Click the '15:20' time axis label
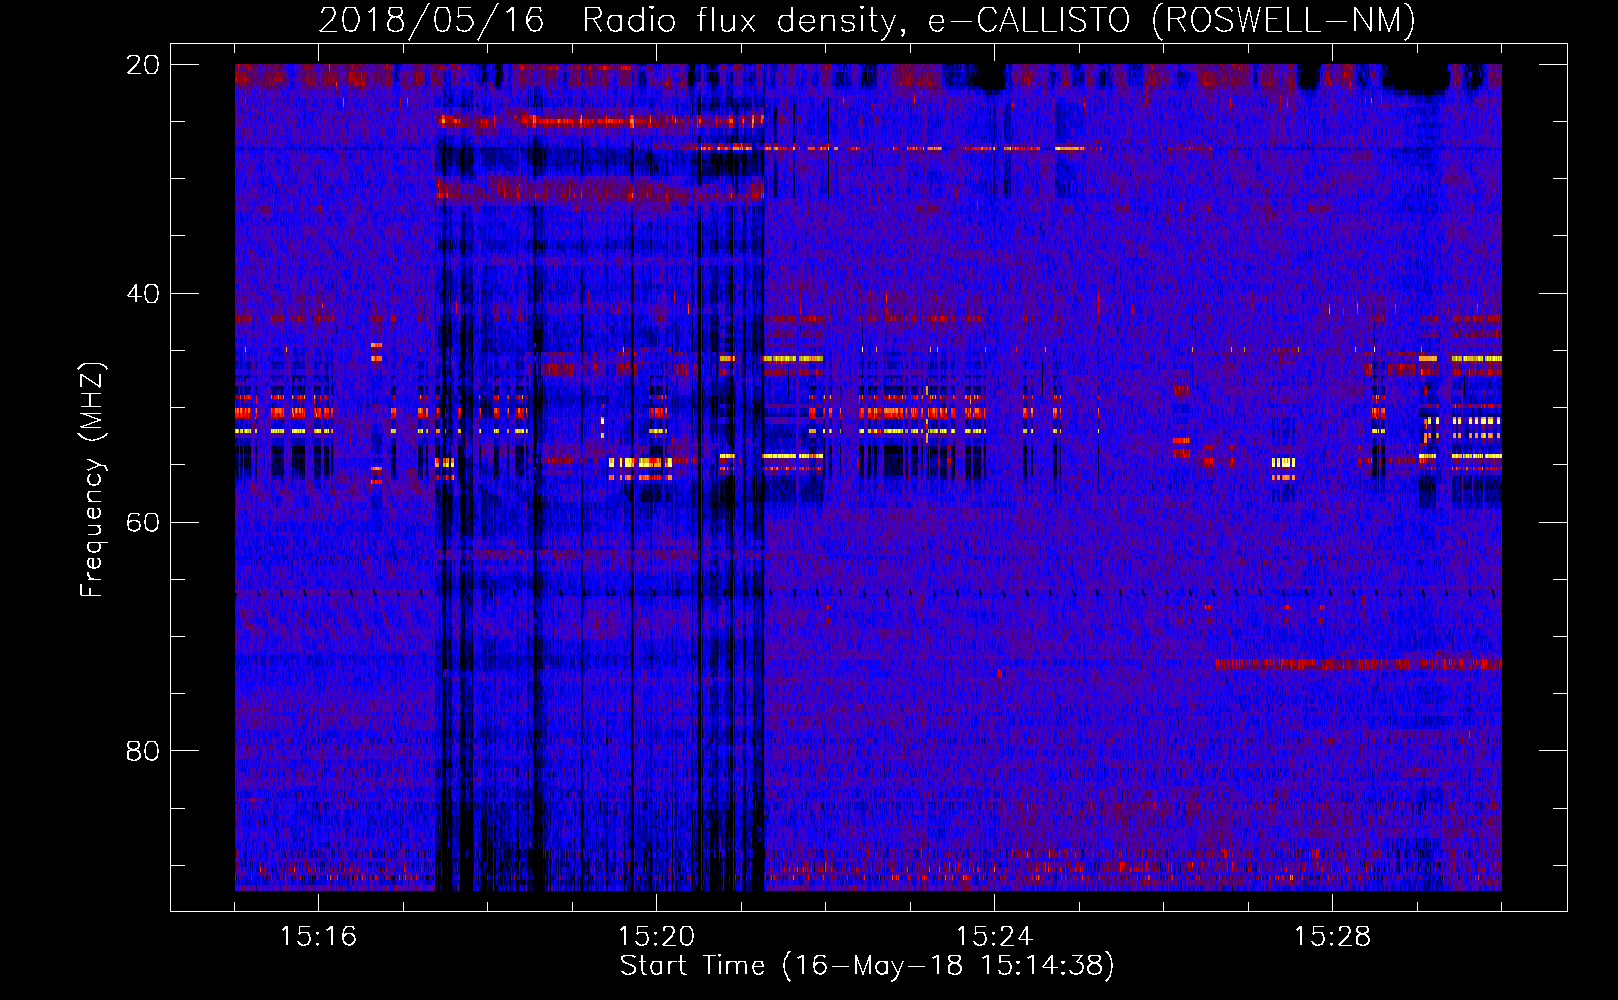 click(x=656, y=937)
